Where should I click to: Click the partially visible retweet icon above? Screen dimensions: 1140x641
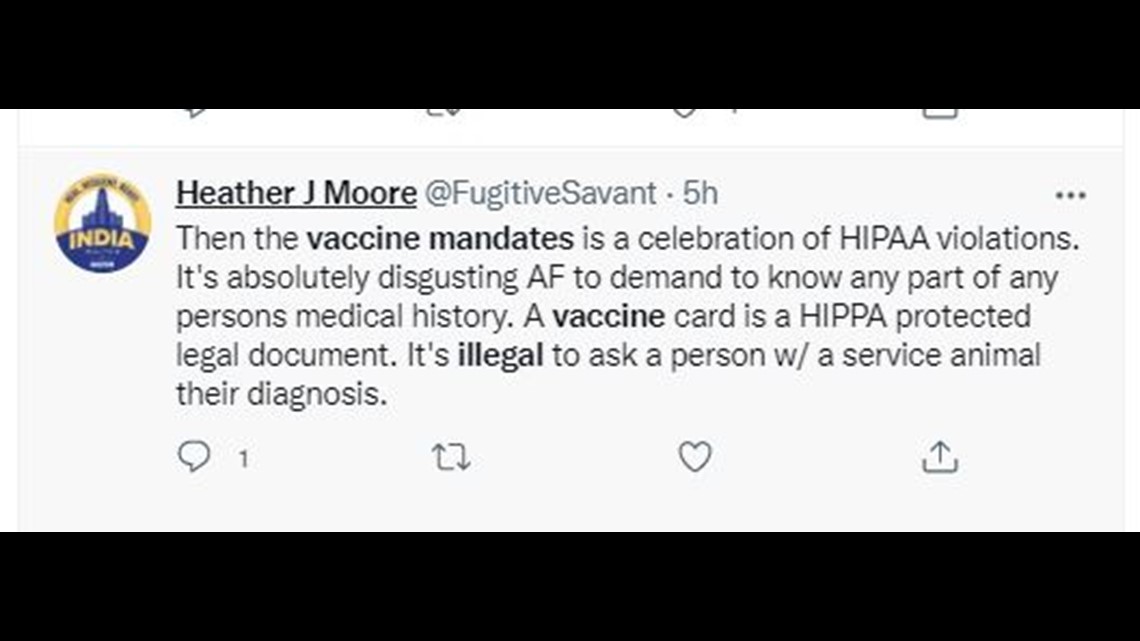click(443, 112)
